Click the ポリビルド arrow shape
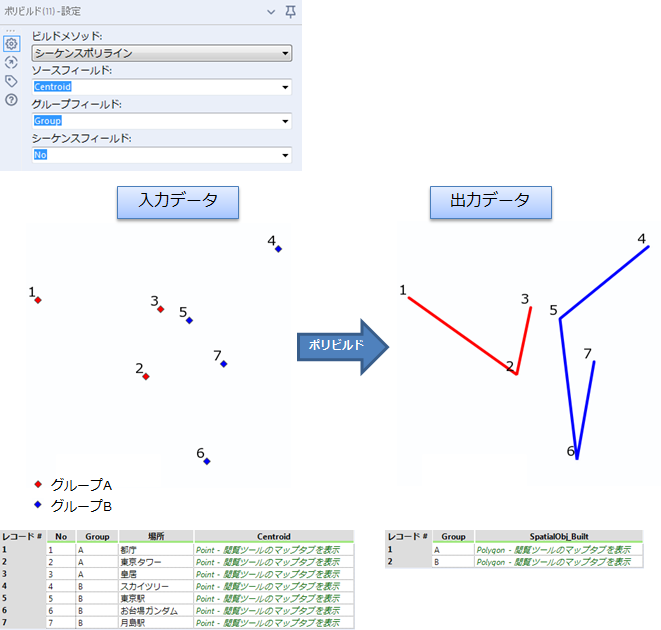Screen dimensions: 661x630 tap(343, 347)
